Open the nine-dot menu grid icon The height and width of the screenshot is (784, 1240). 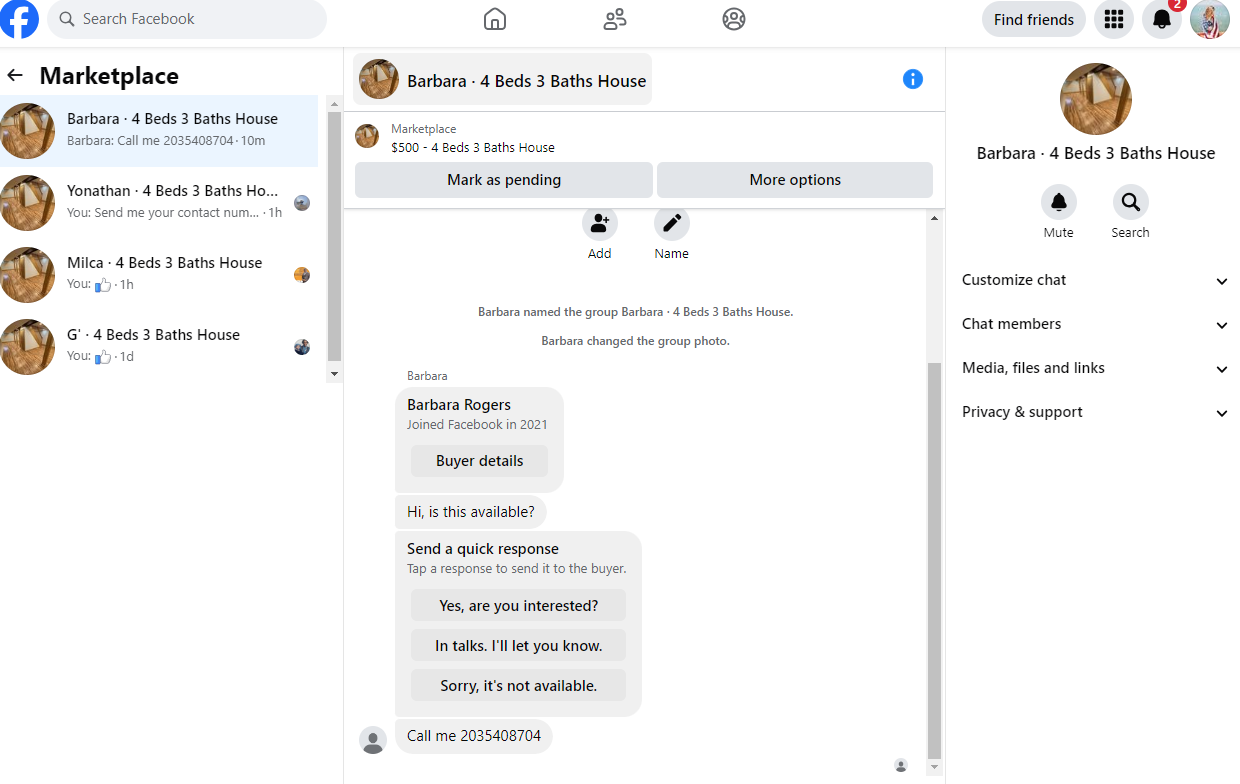coord(1114,19)
